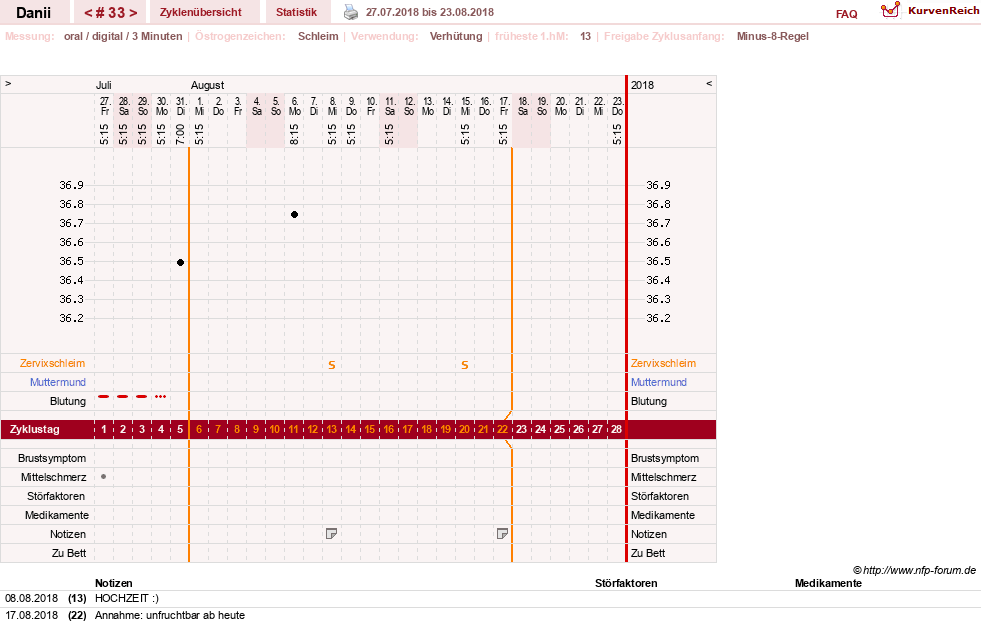Viewport: 981px width, 642px height.
Task: Click cycle day 22 in Zyklustag row
Action: (x=502, y=429)
